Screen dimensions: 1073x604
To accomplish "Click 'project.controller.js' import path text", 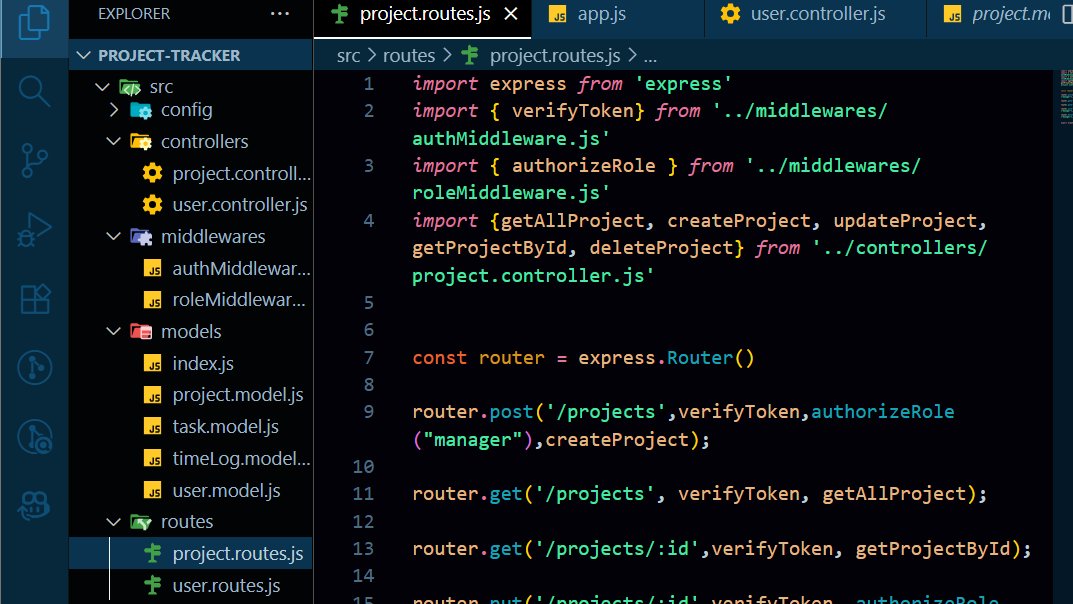I will [528, 276].
